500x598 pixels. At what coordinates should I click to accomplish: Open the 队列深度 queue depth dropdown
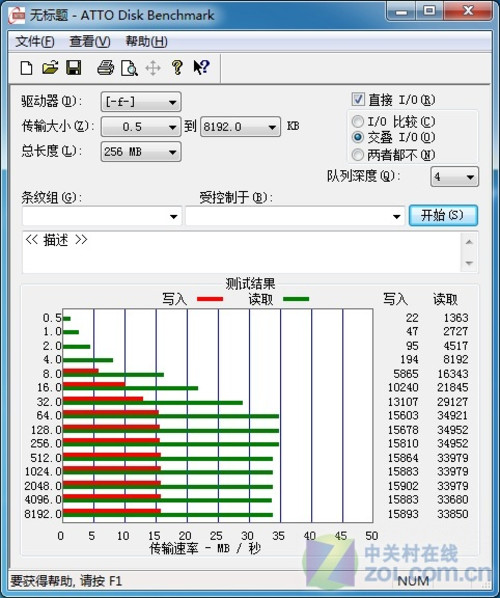pyautogui.click(x=454, y=177)
